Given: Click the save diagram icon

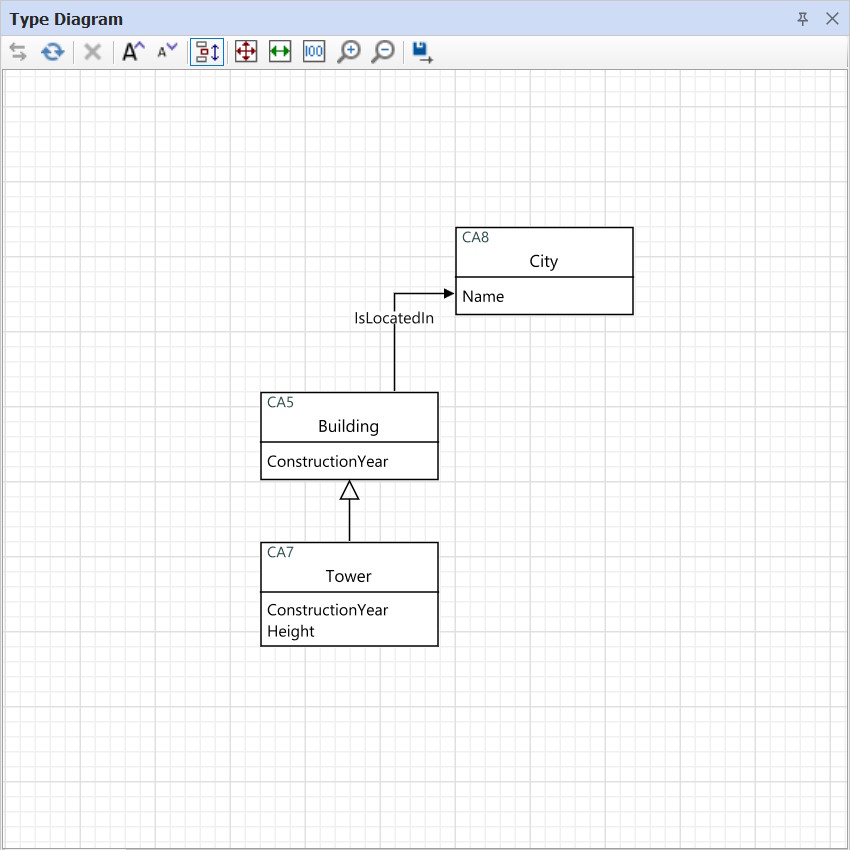Looking at the screenshot, I should 422,53.
